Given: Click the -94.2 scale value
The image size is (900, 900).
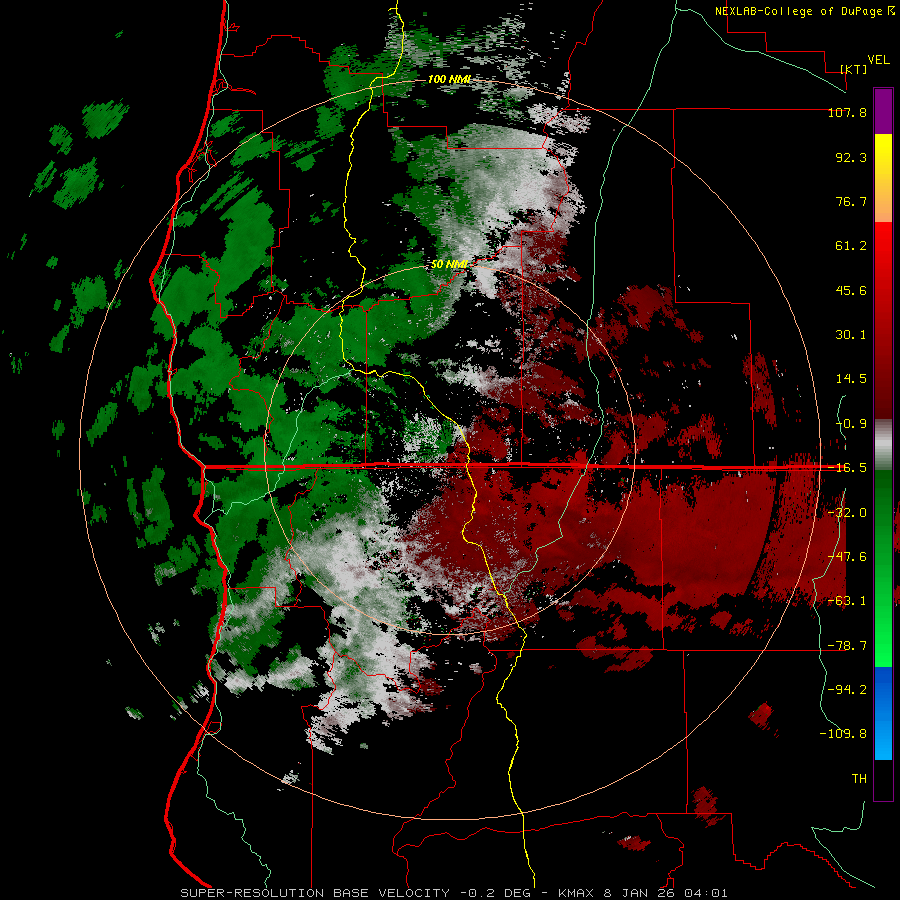Looking at the screenshot, I should 847,690.
